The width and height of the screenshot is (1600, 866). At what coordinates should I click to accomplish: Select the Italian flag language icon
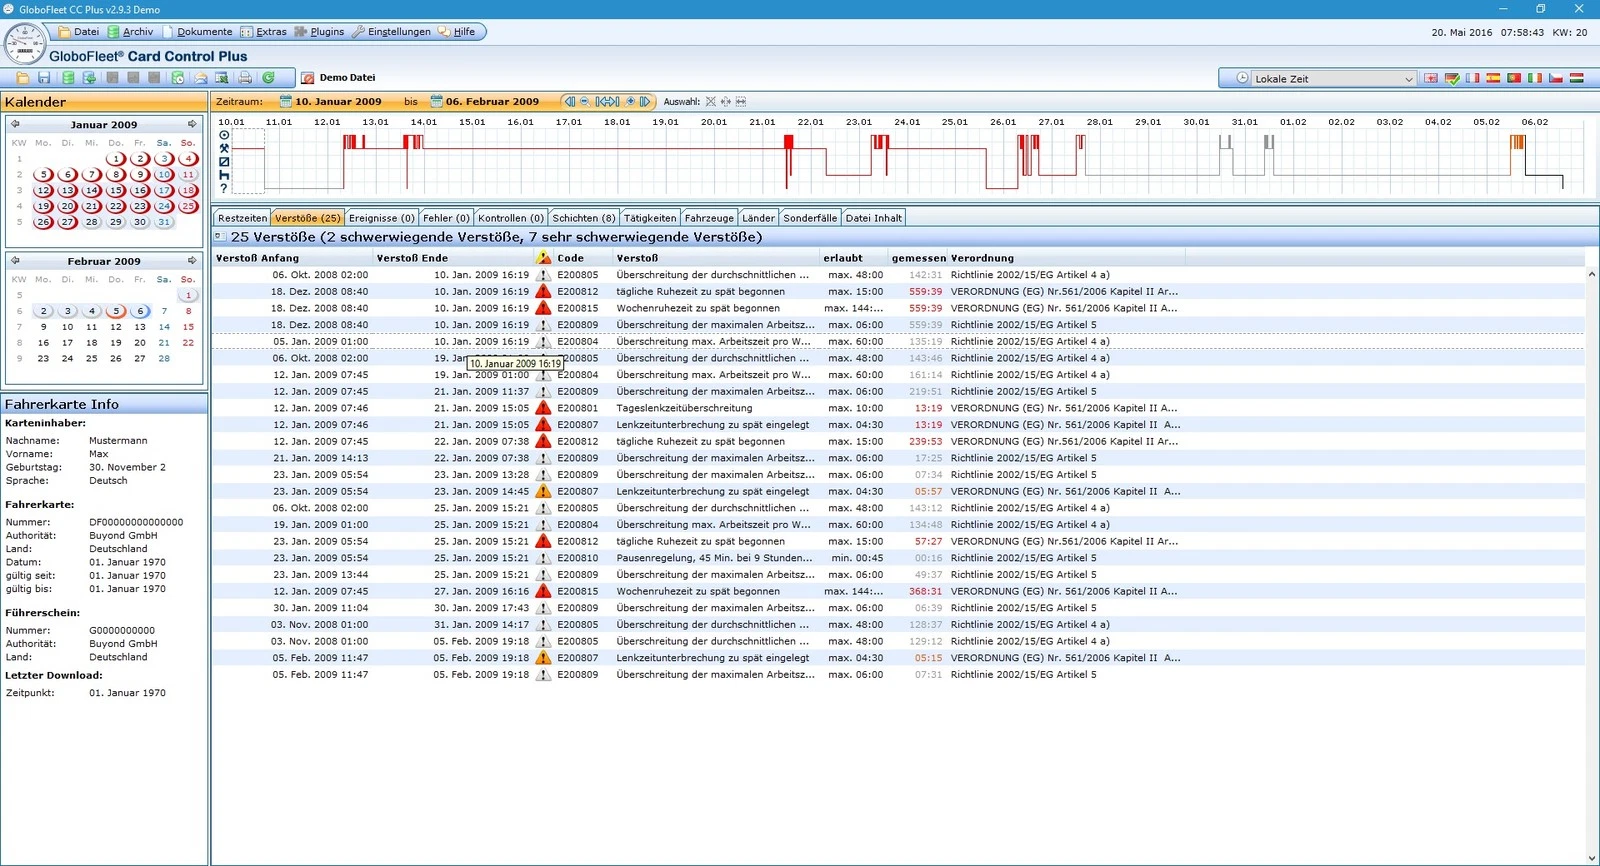click(1535, 78)
